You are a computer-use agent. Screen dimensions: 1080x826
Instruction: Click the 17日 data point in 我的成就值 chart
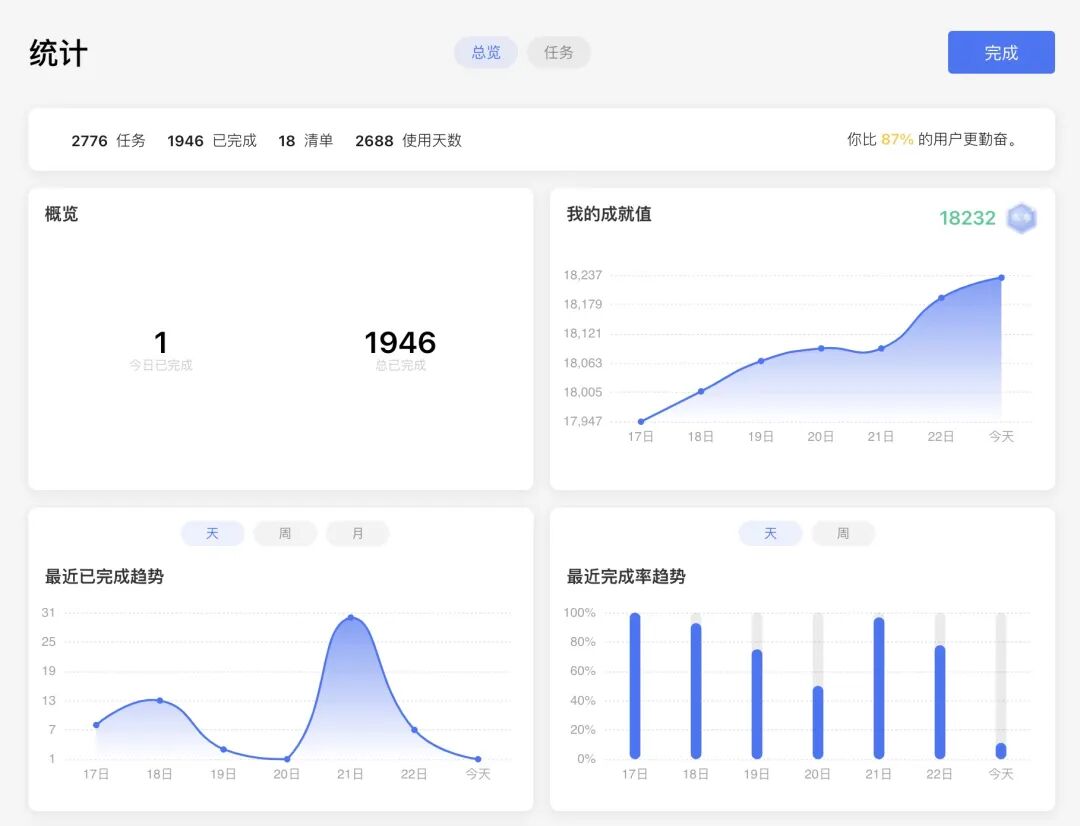(x=641, y=422)
